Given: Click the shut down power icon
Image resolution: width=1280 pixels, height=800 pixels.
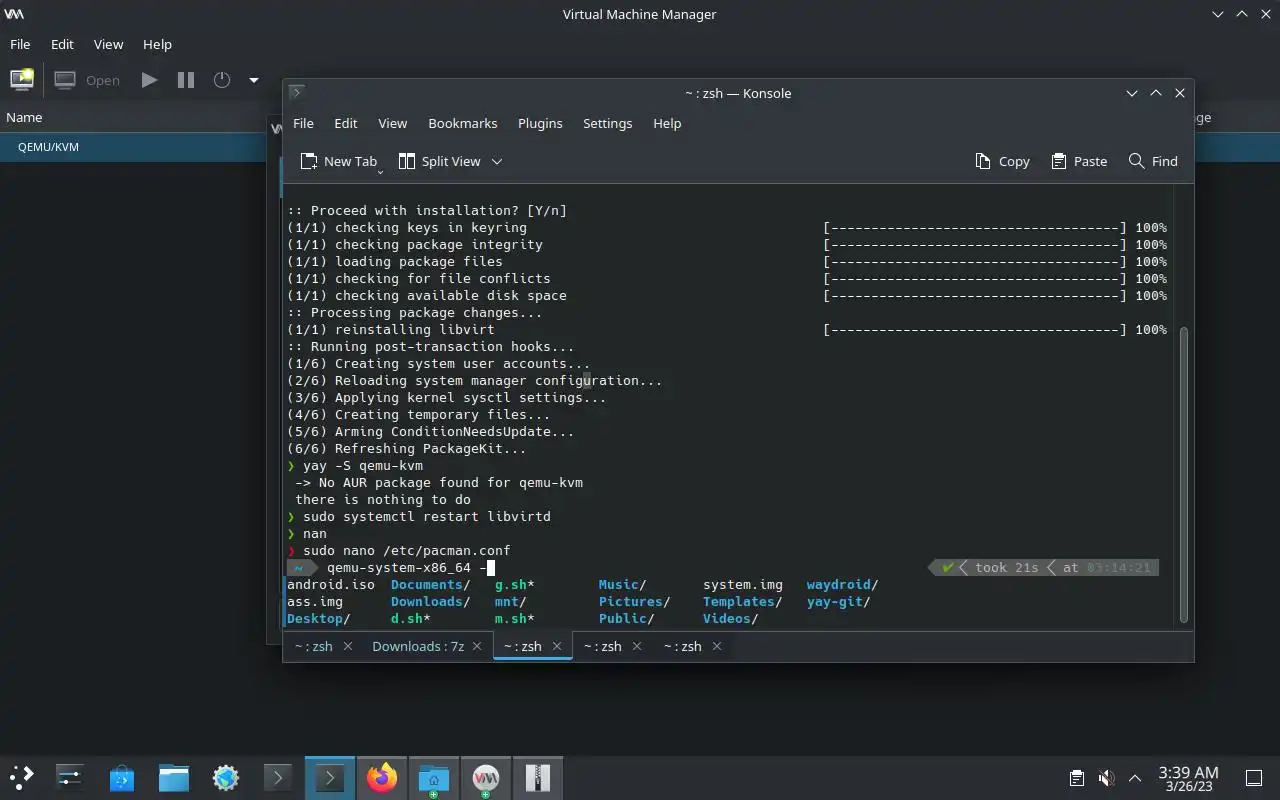Looking at the screenshot, I should [222, 80].
